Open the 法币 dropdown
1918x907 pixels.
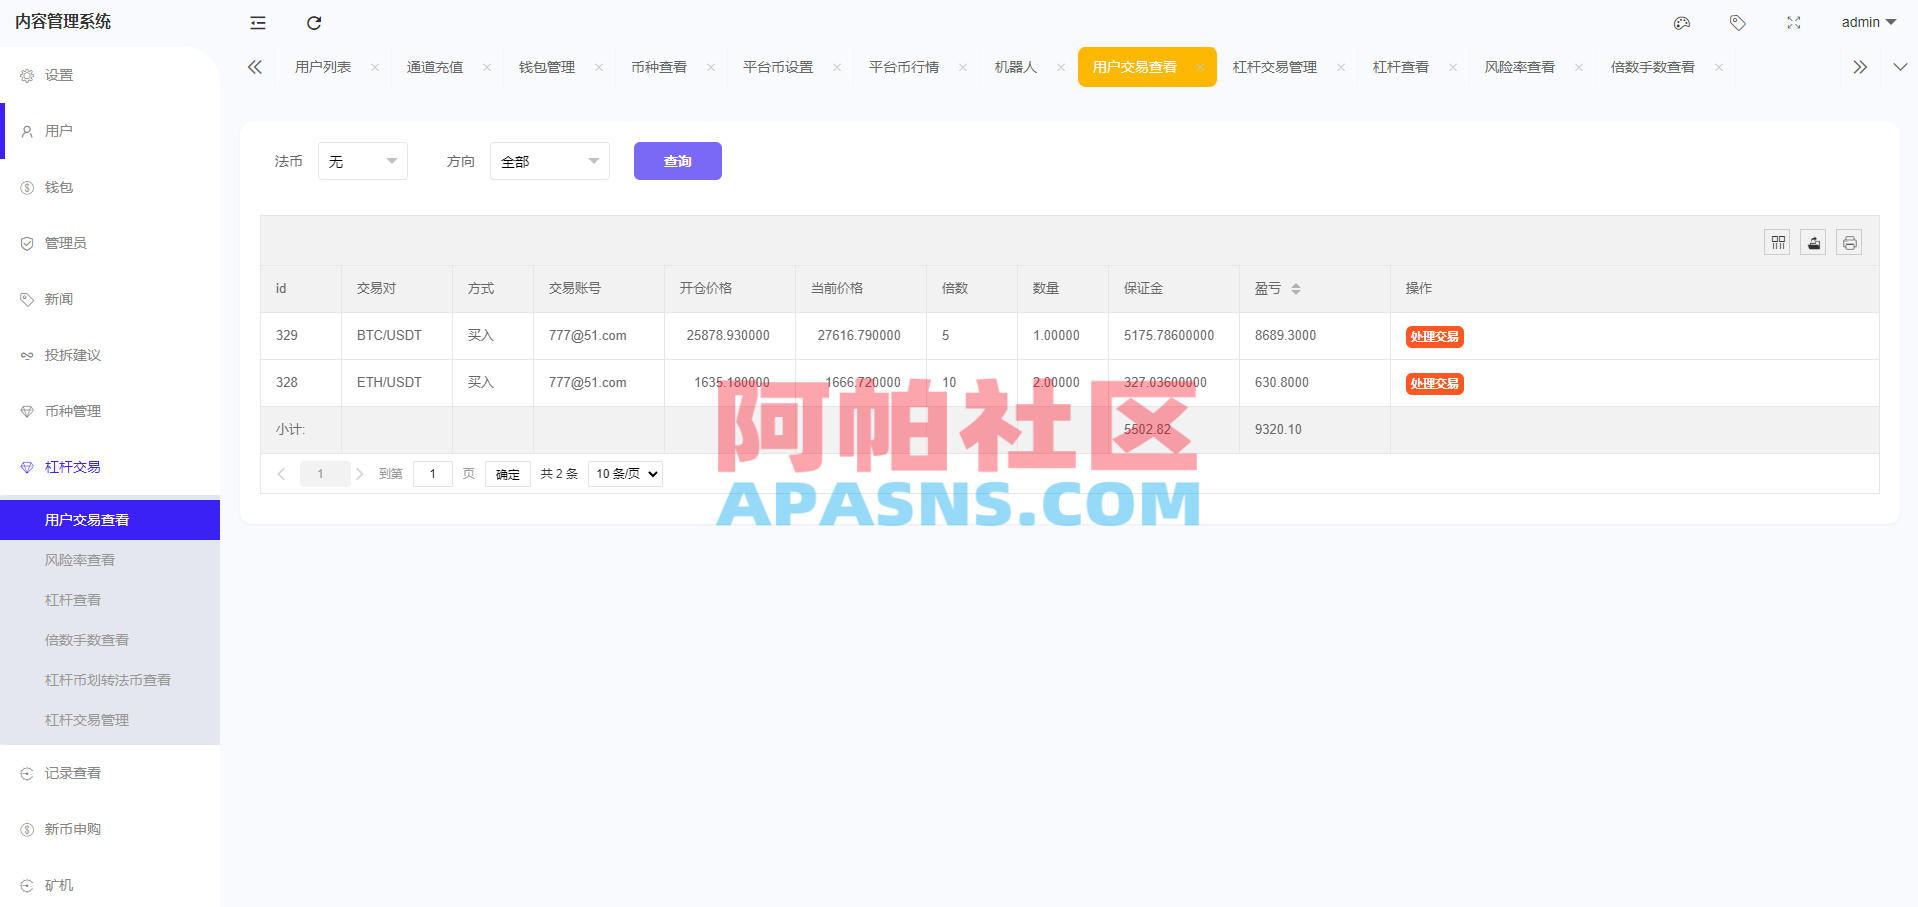coord(362,160)
